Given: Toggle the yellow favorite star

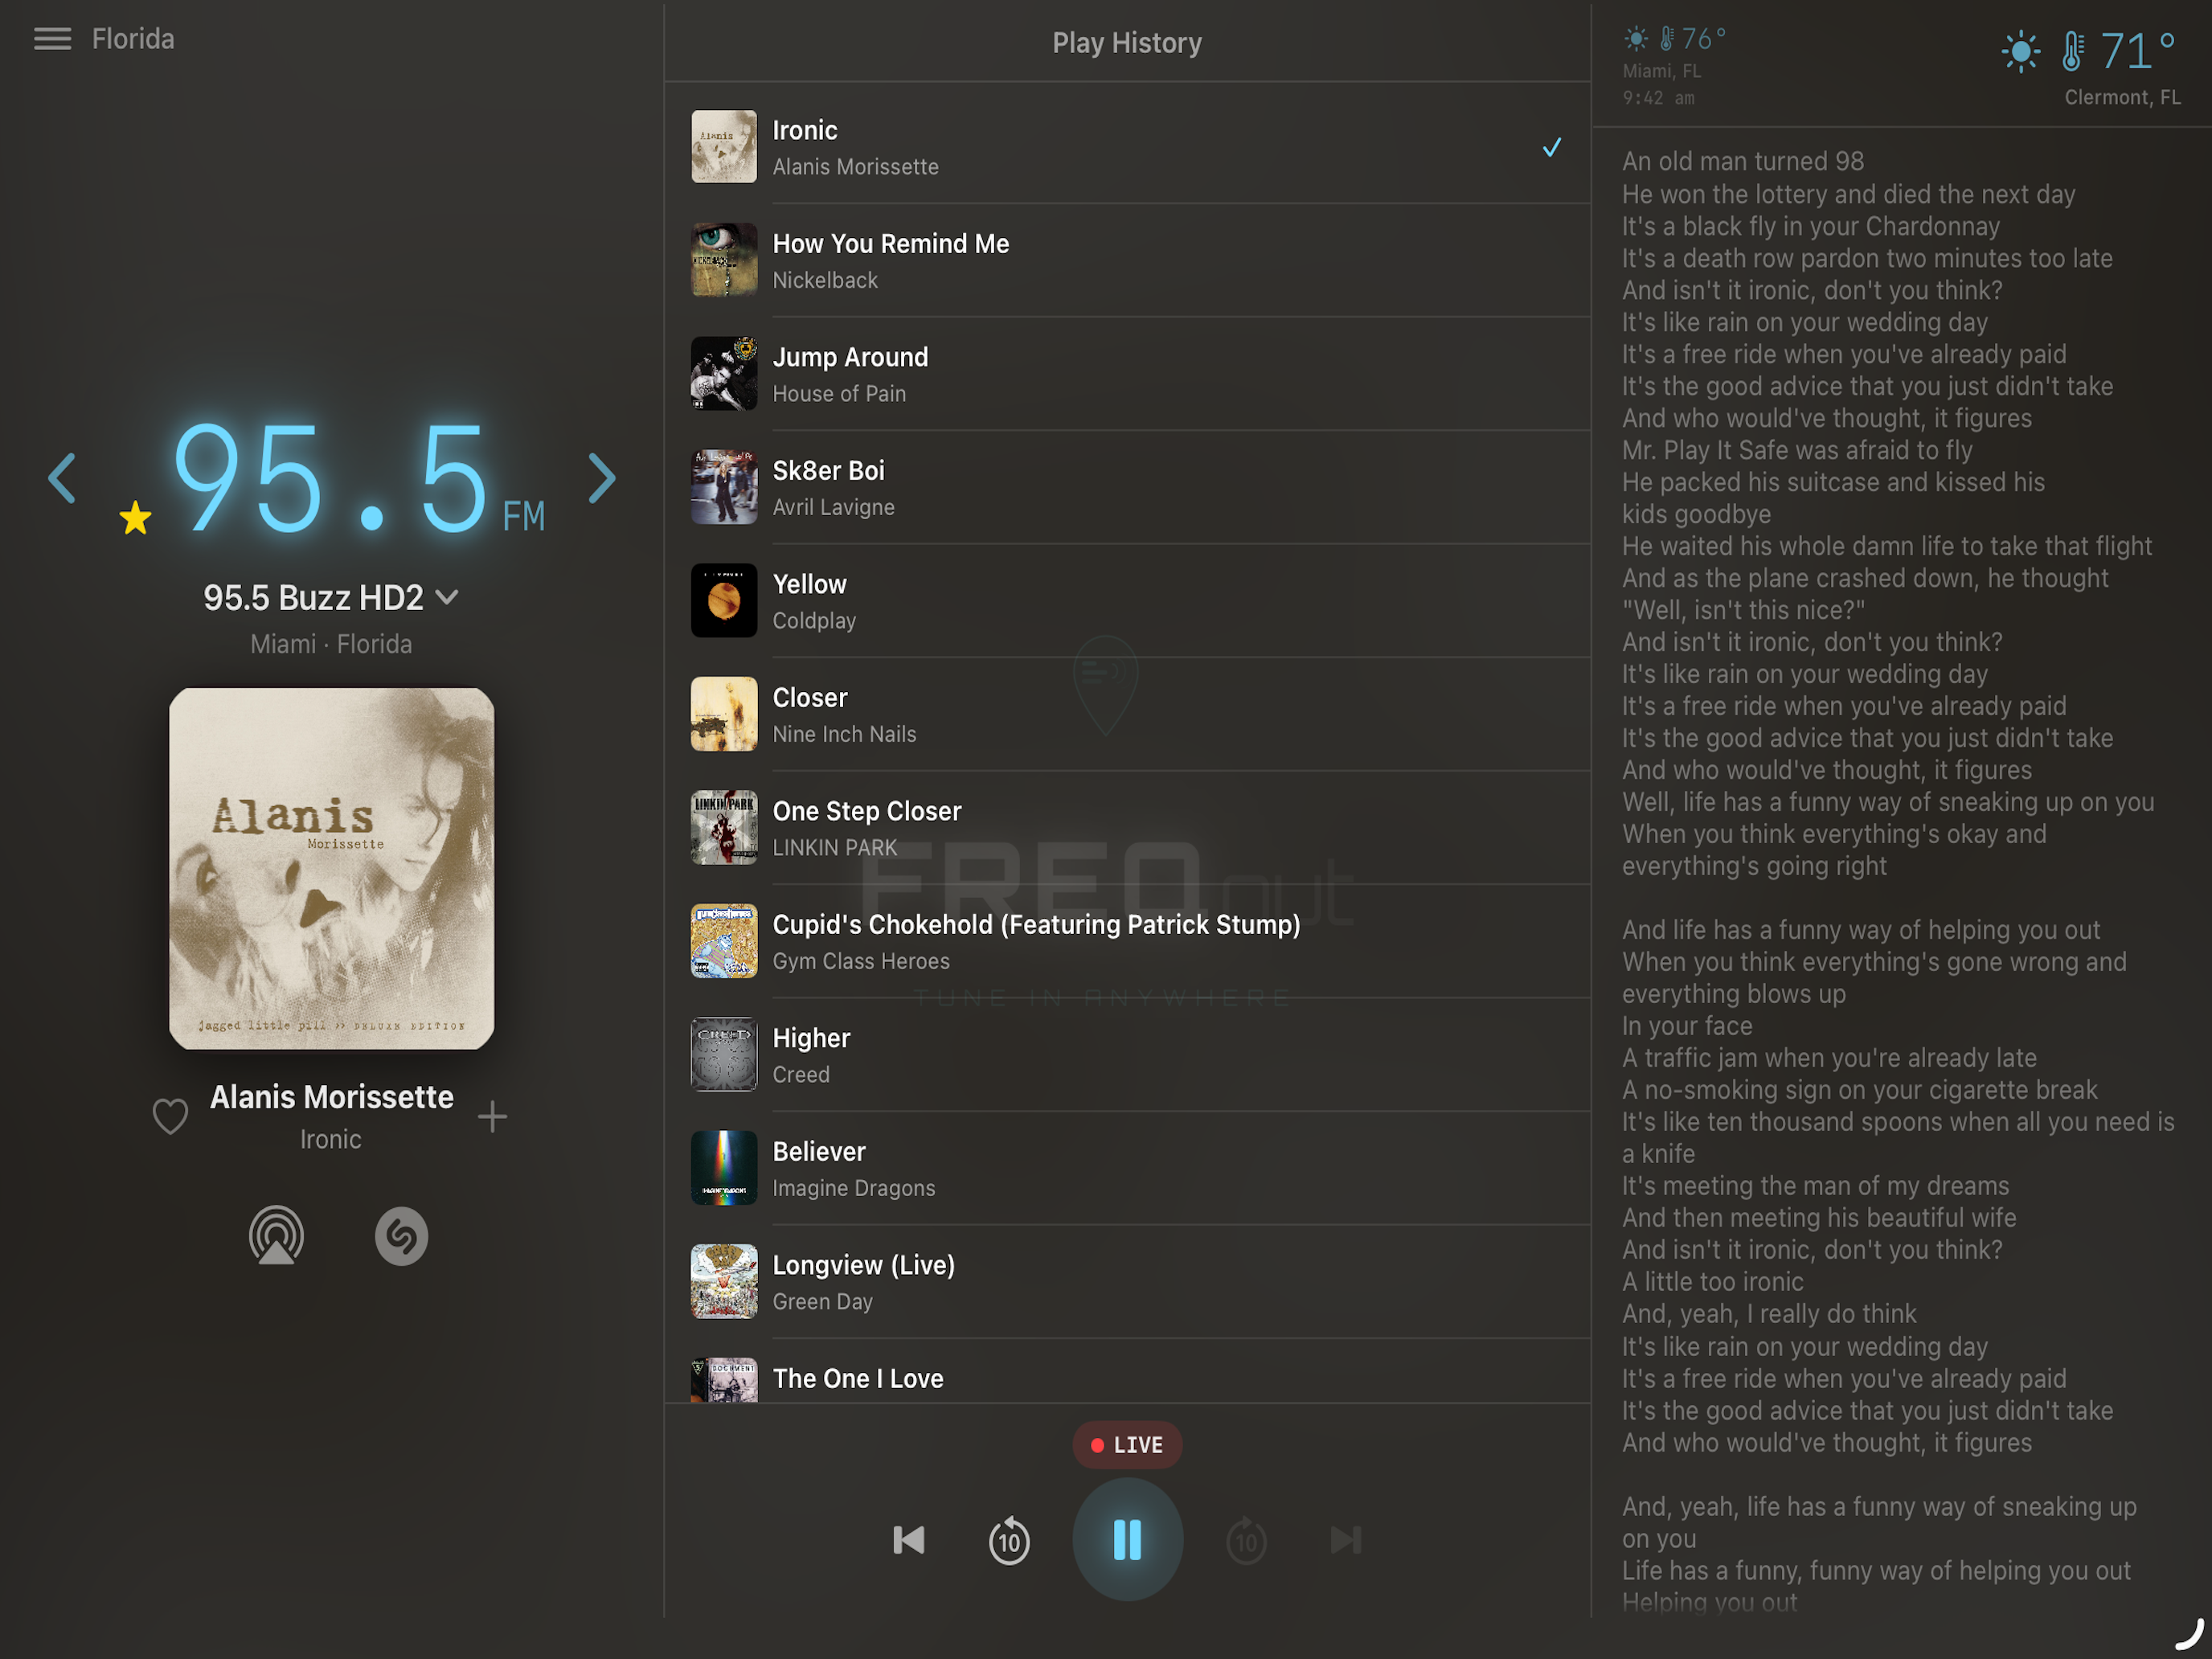Looking at the screenshot, I should 135,518.
